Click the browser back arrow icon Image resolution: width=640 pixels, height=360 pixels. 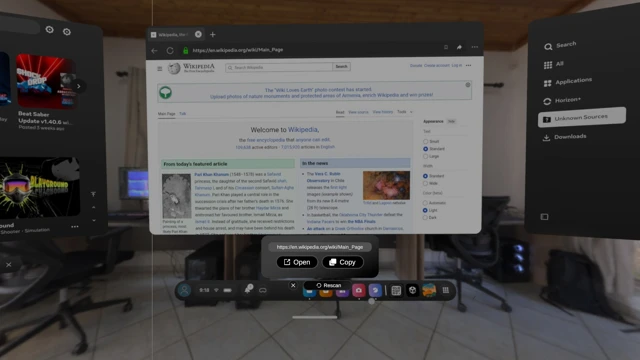click(x=154, y=51)
